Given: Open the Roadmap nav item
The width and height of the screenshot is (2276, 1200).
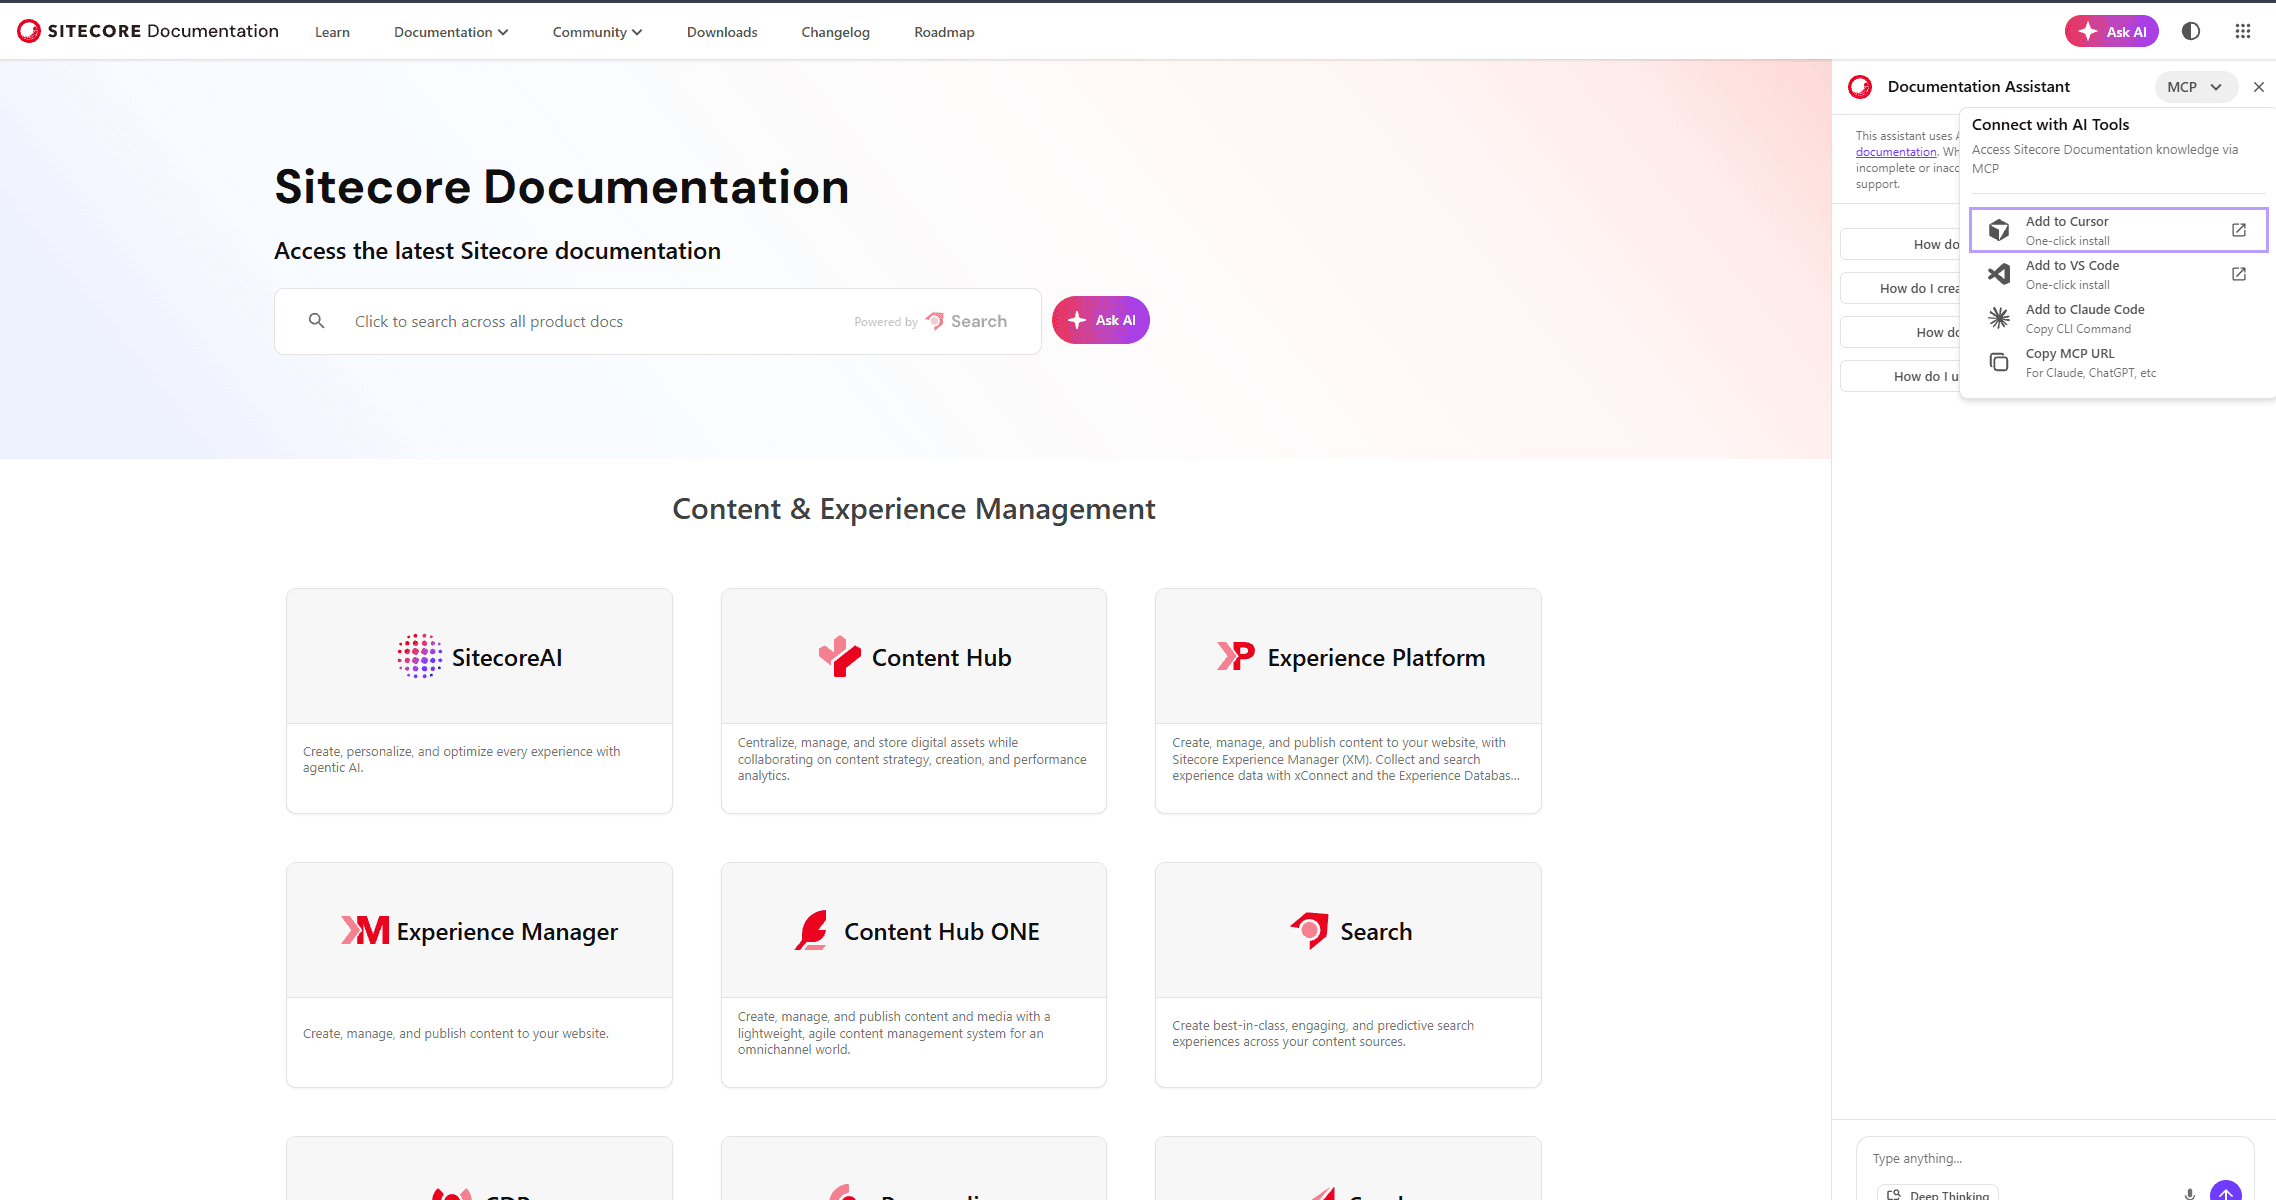Looking at the screenshot, I should point(944,32).
